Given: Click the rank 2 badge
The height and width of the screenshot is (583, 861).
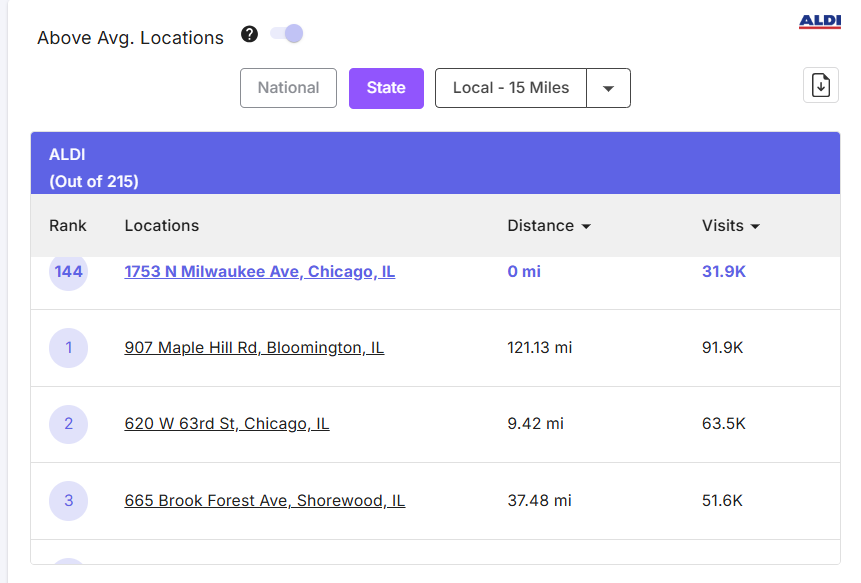Looking at the screenshot, I should [69, 424].
